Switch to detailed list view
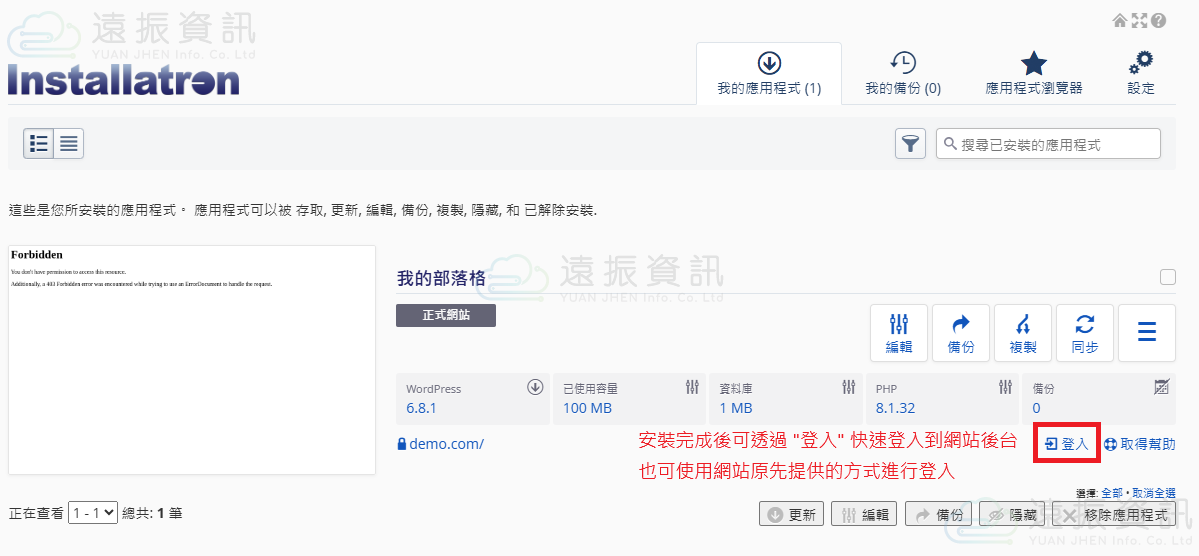1199x556 pixels. point(39,144)
